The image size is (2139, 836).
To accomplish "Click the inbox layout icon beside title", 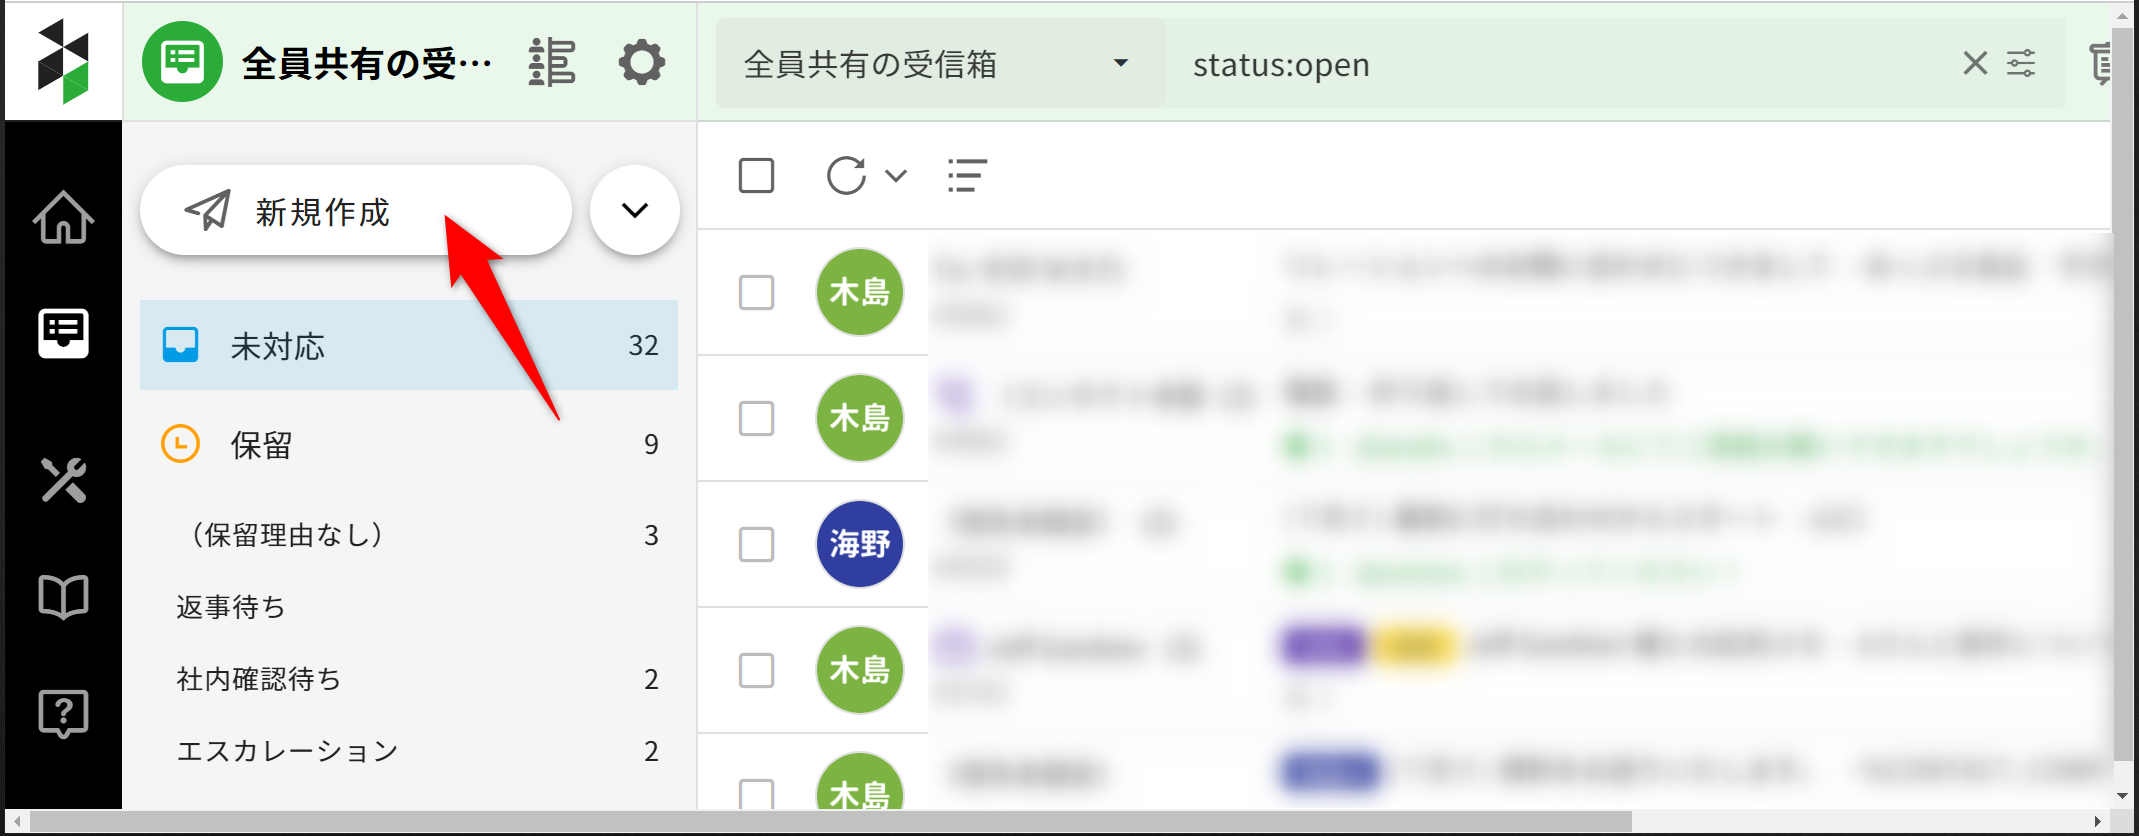I will 552,63.
